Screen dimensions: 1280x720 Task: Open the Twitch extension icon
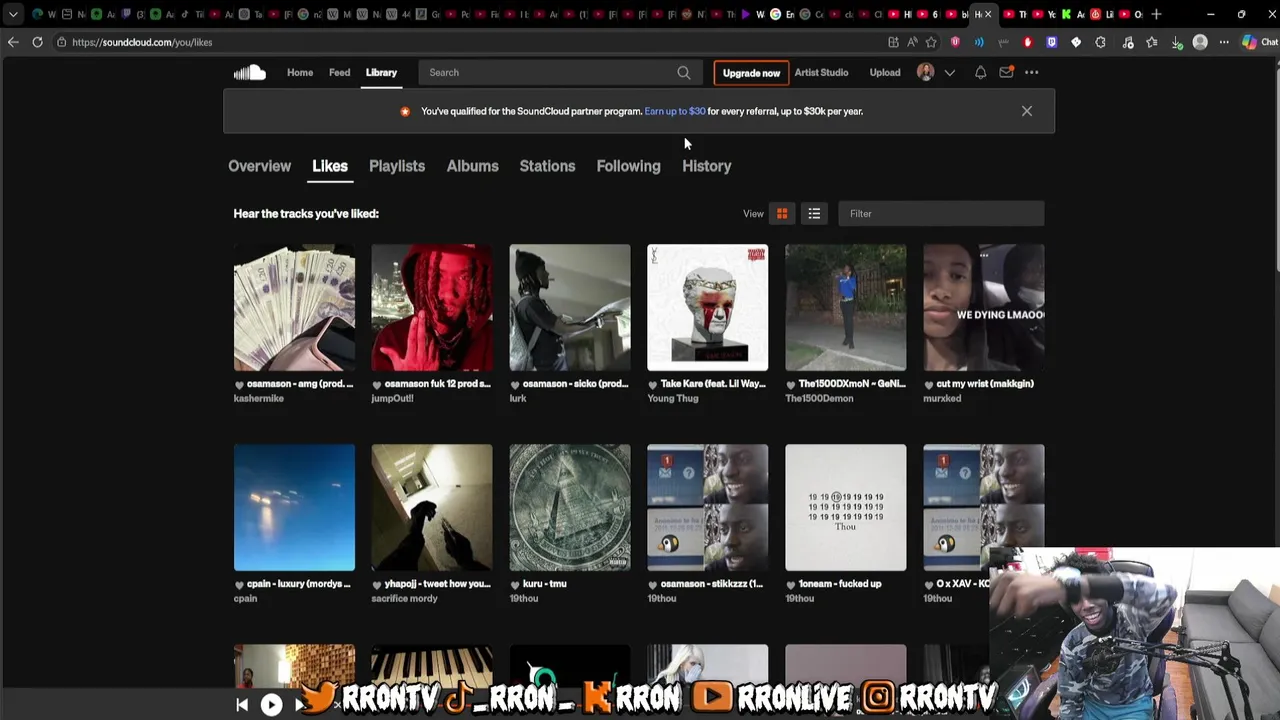[x=1051, y=42]
